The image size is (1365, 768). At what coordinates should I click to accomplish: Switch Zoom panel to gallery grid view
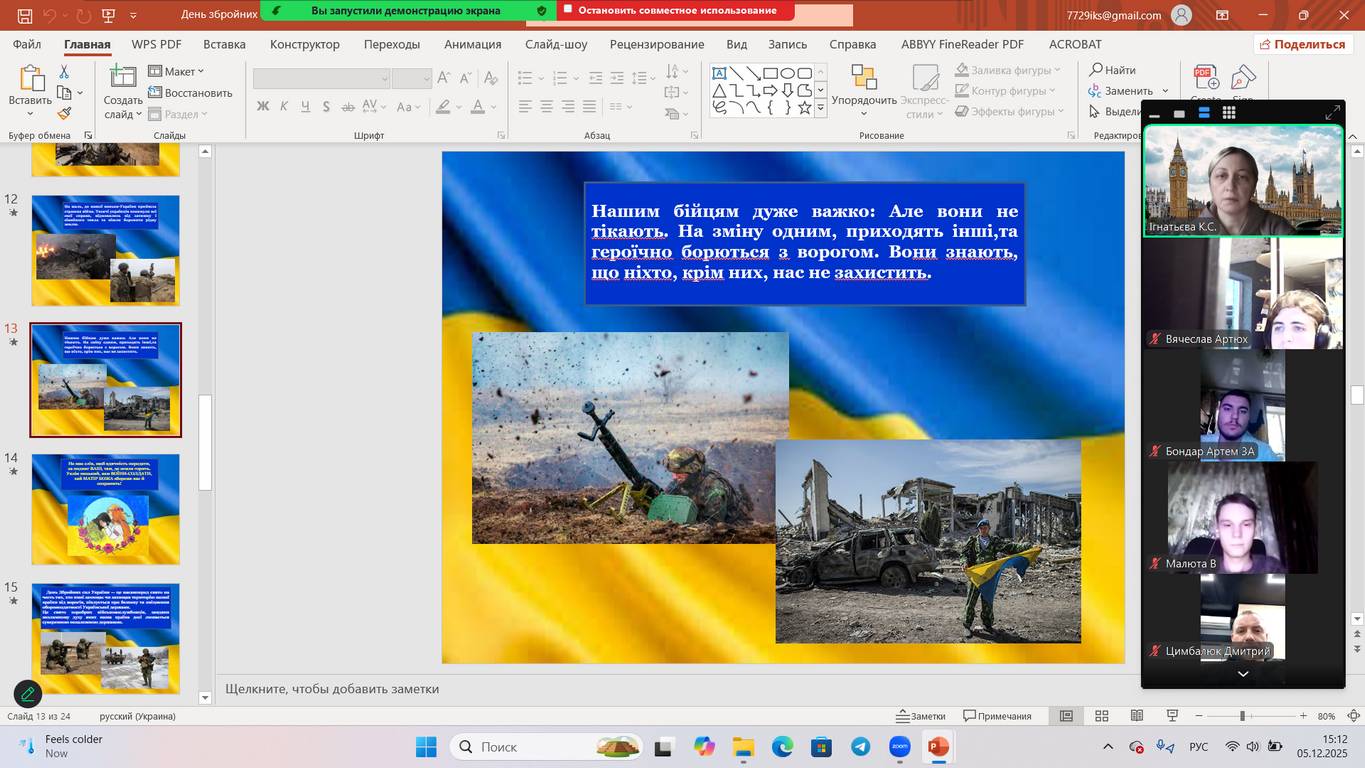click(1228, 113)
